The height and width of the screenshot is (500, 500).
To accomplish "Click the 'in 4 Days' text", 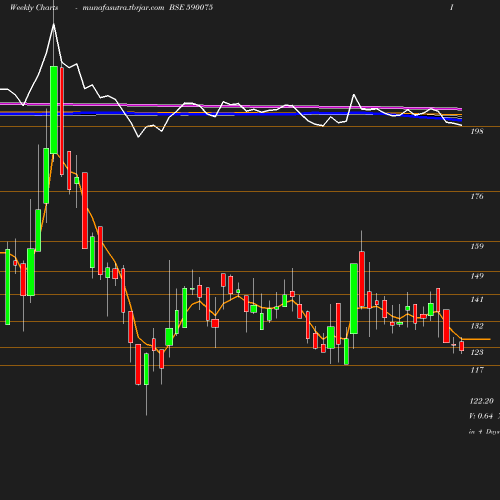I will tap(484, 432).
